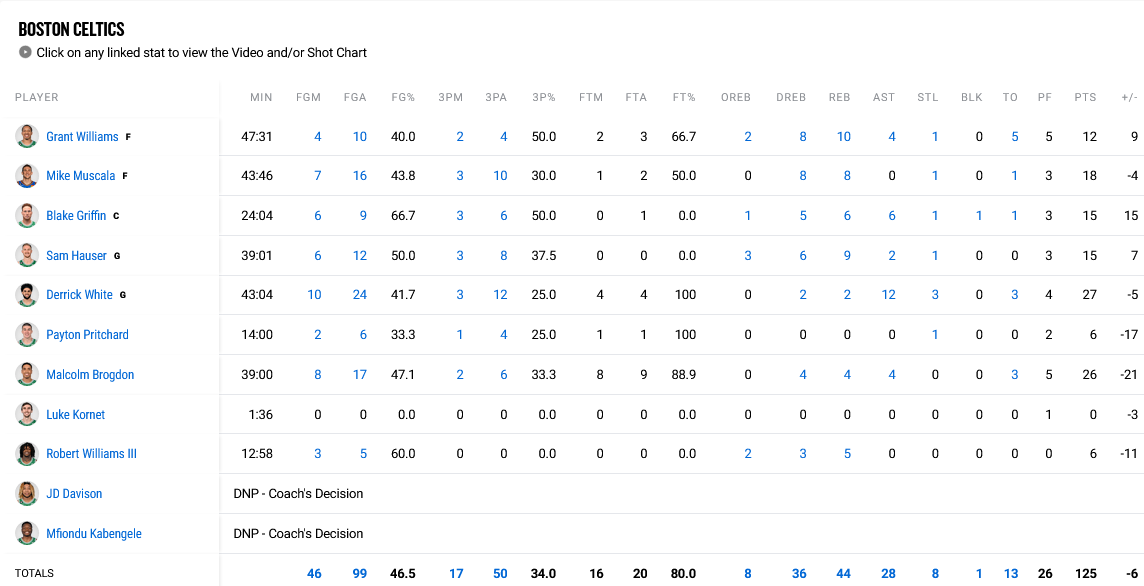The width and height of the screenshot is (1144, 586).
Task: Click Luke Kornet's player headshot
Action: click(x=26, y=414)
